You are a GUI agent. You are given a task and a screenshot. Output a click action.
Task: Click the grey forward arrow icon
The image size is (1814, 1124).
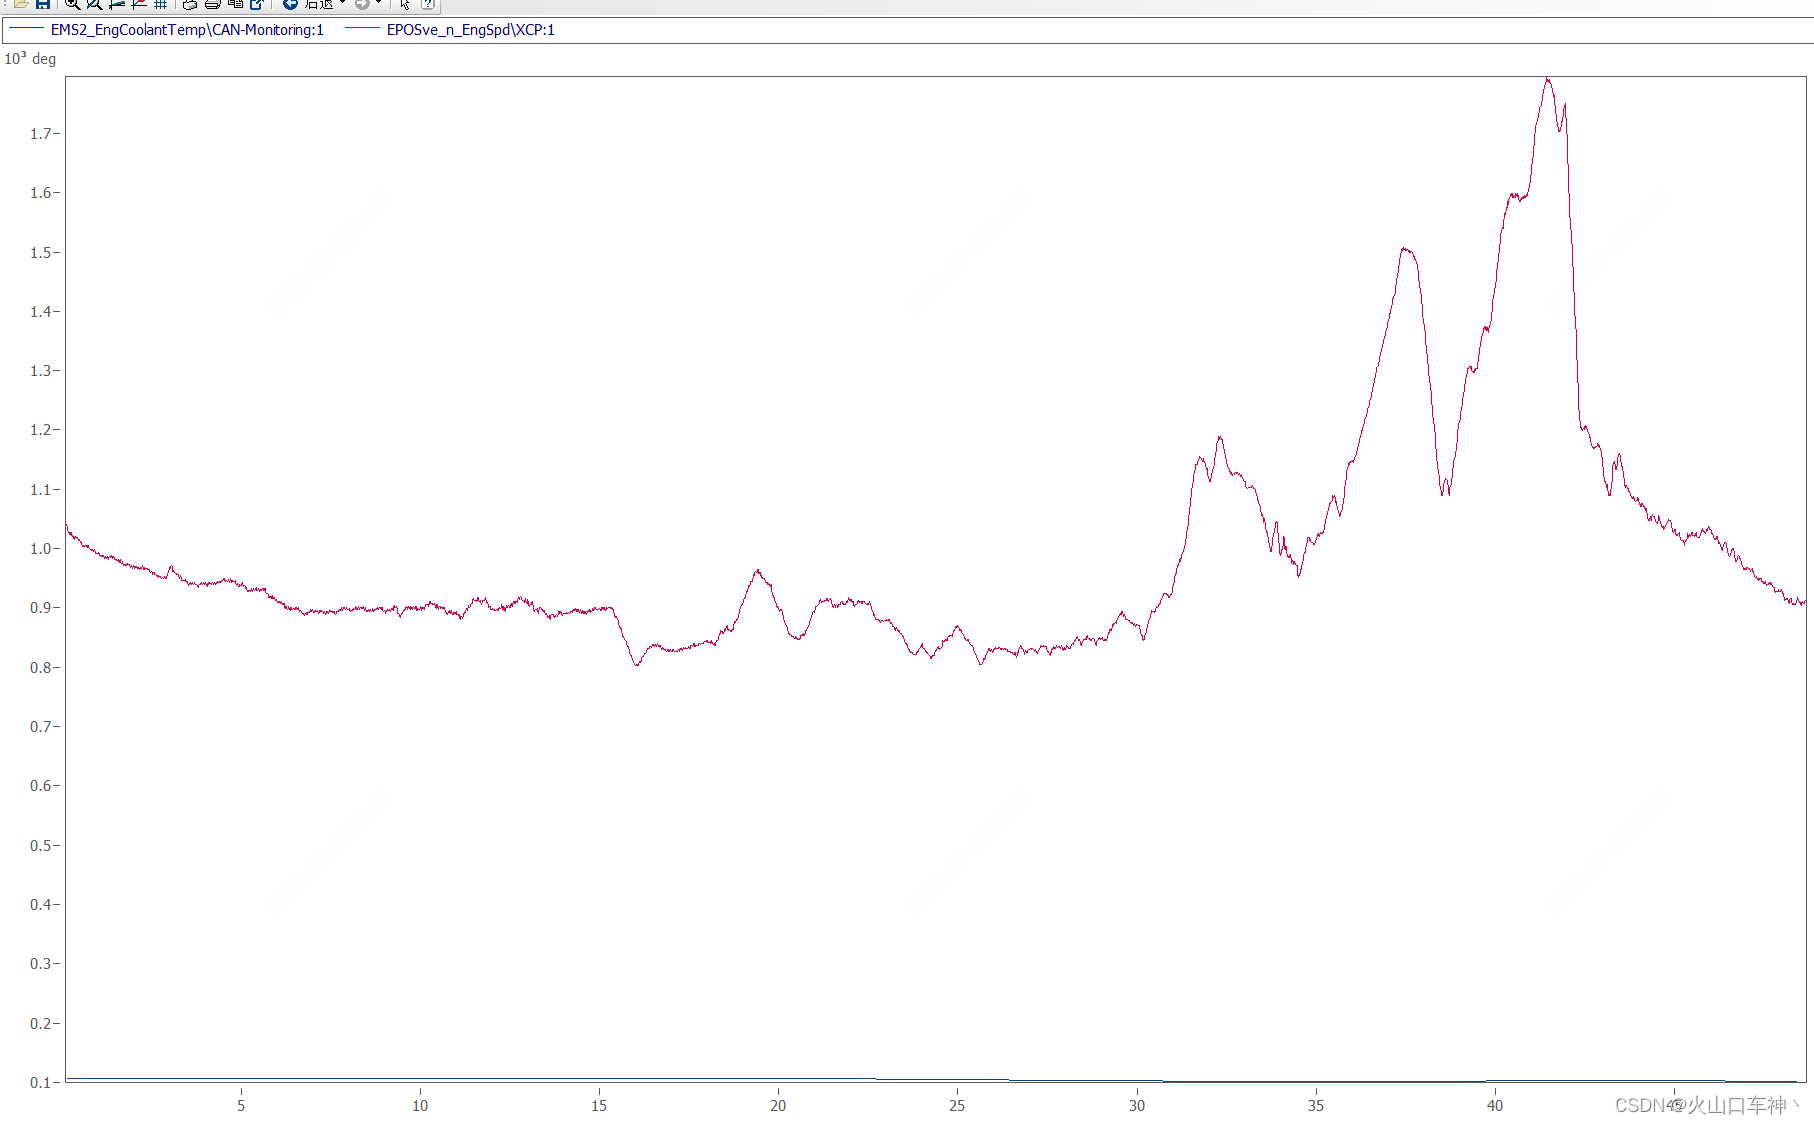point(362,4)
